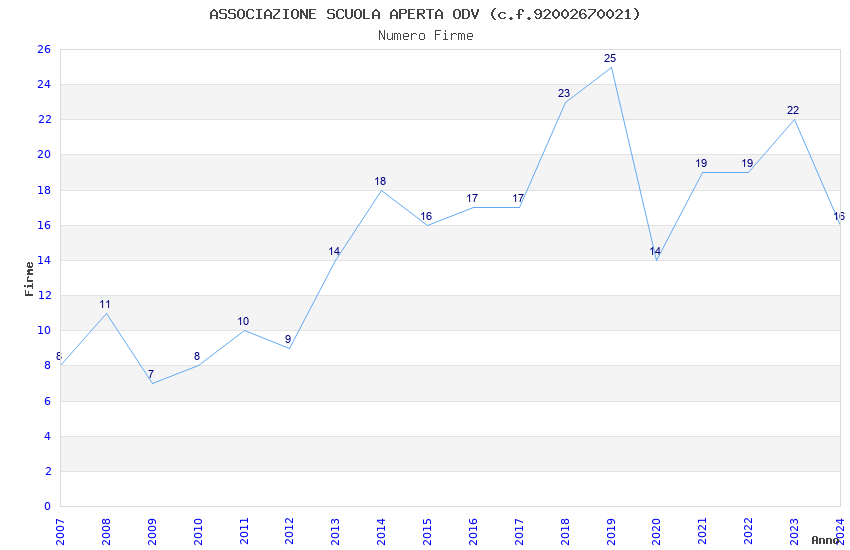The height and width of the screenshot is (550, 850).
Task: Click the data value 16 above 2015
Action: point(426,216)
